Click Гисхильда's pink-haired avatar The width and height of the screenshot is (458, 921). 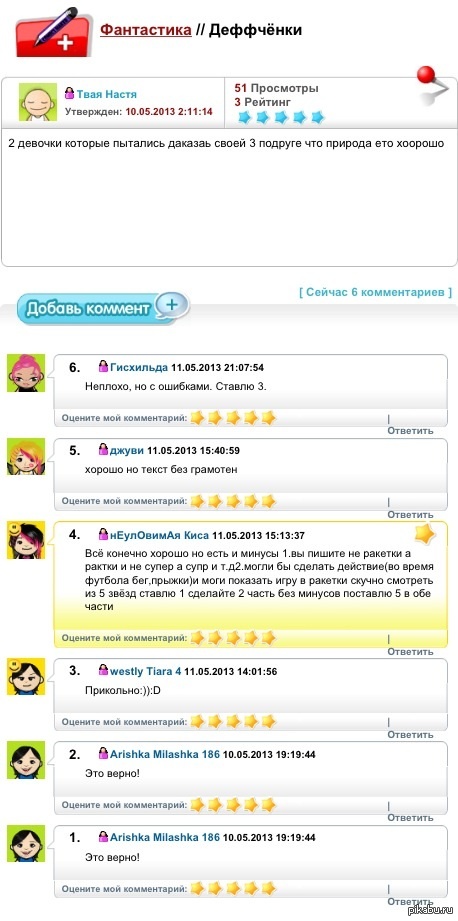point(26,373)
